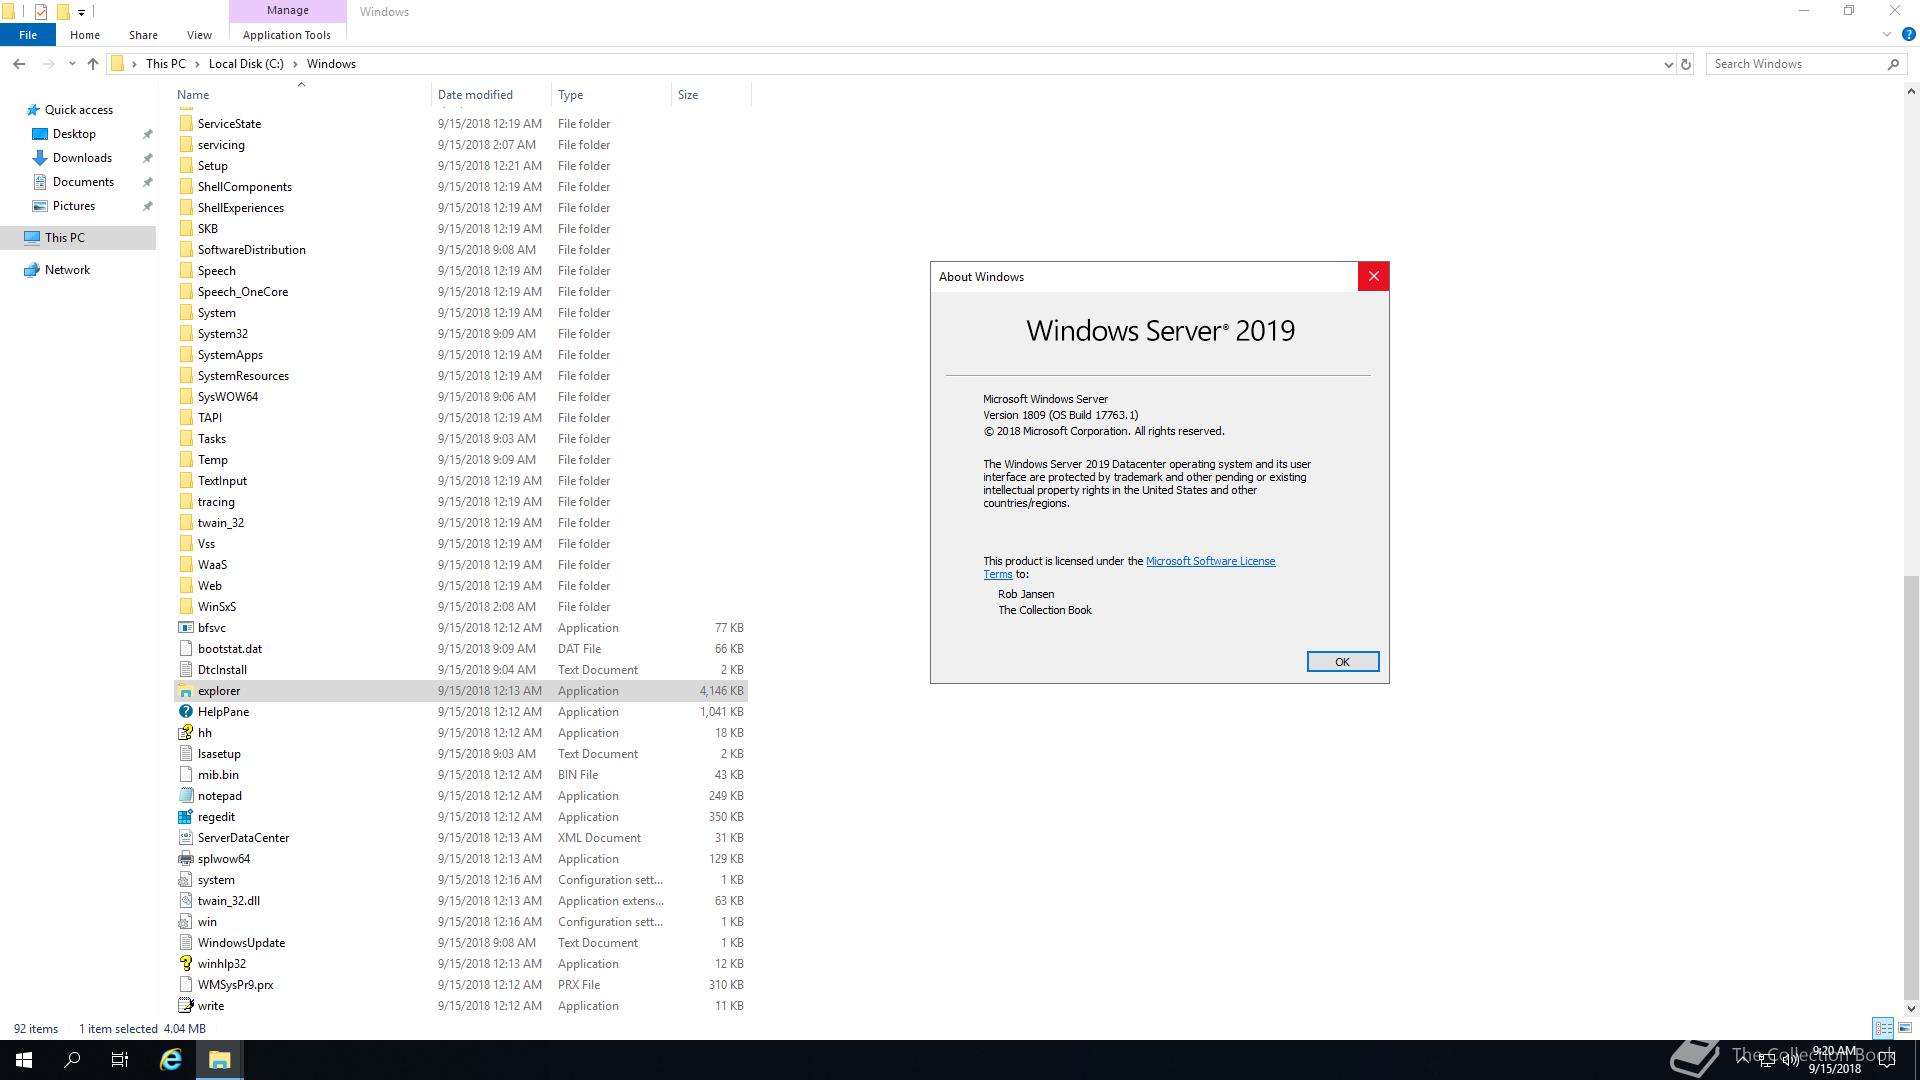Open recent locations dropdown arrow

(72, 64)
